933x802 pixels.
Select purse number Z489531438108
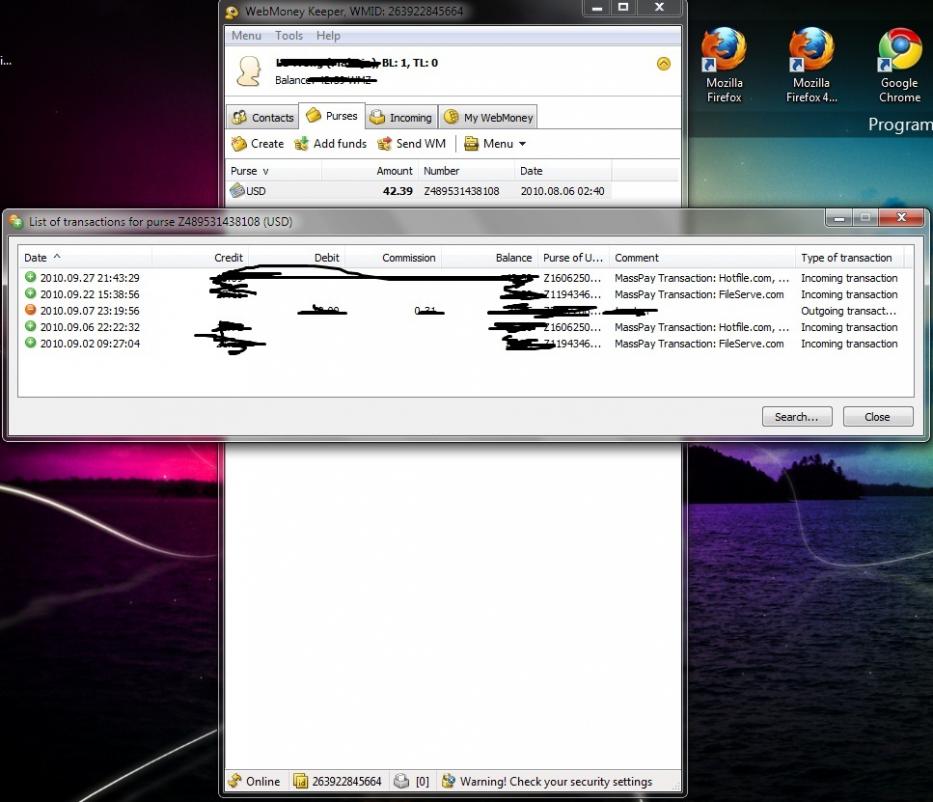coord(461,191)
